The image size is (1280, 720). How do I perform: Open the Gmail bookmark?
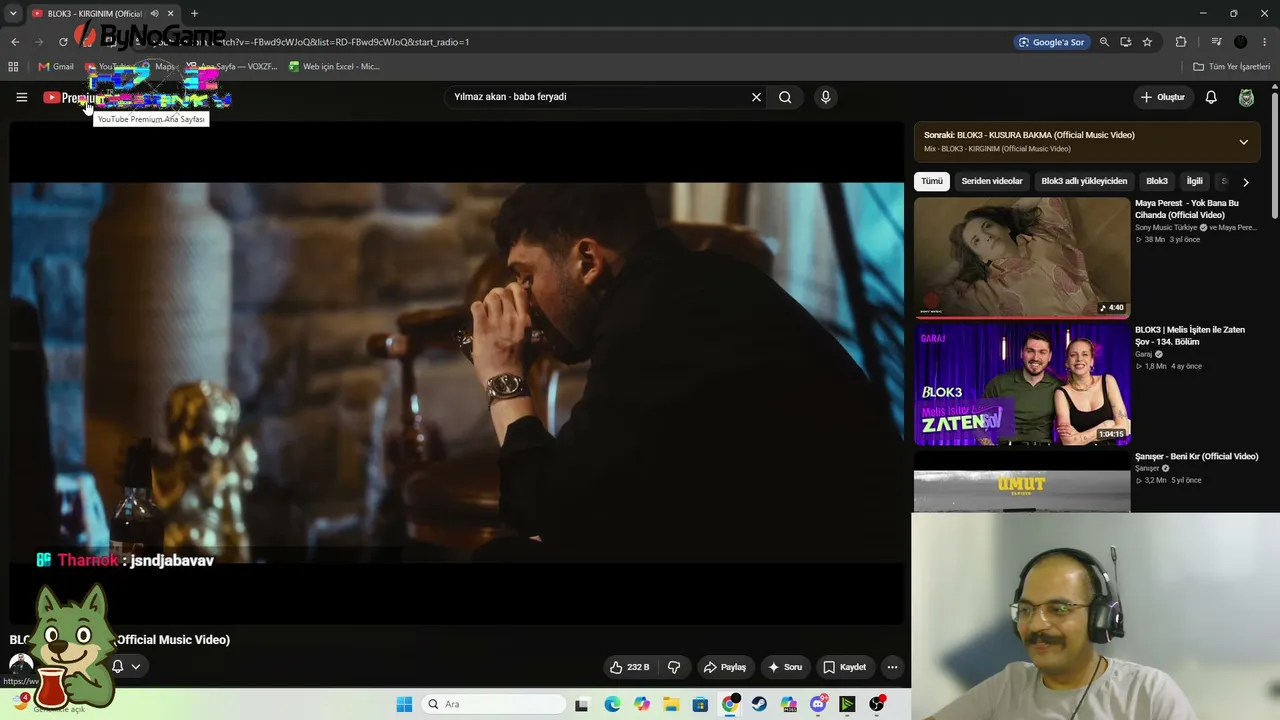56,67
